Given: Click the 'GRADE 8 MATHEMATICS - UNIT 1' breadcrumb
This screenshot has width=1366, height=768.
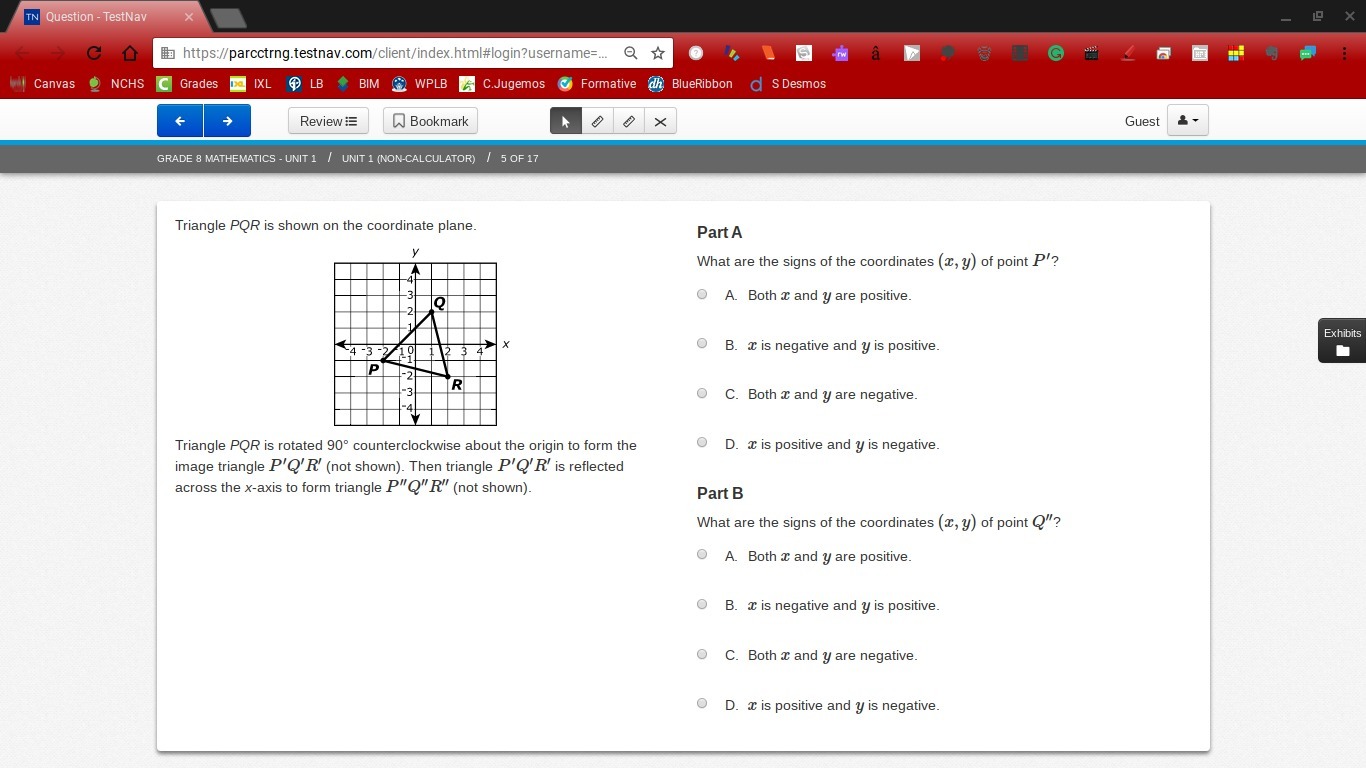Looking at the screenshot, I should click(236, 158).
